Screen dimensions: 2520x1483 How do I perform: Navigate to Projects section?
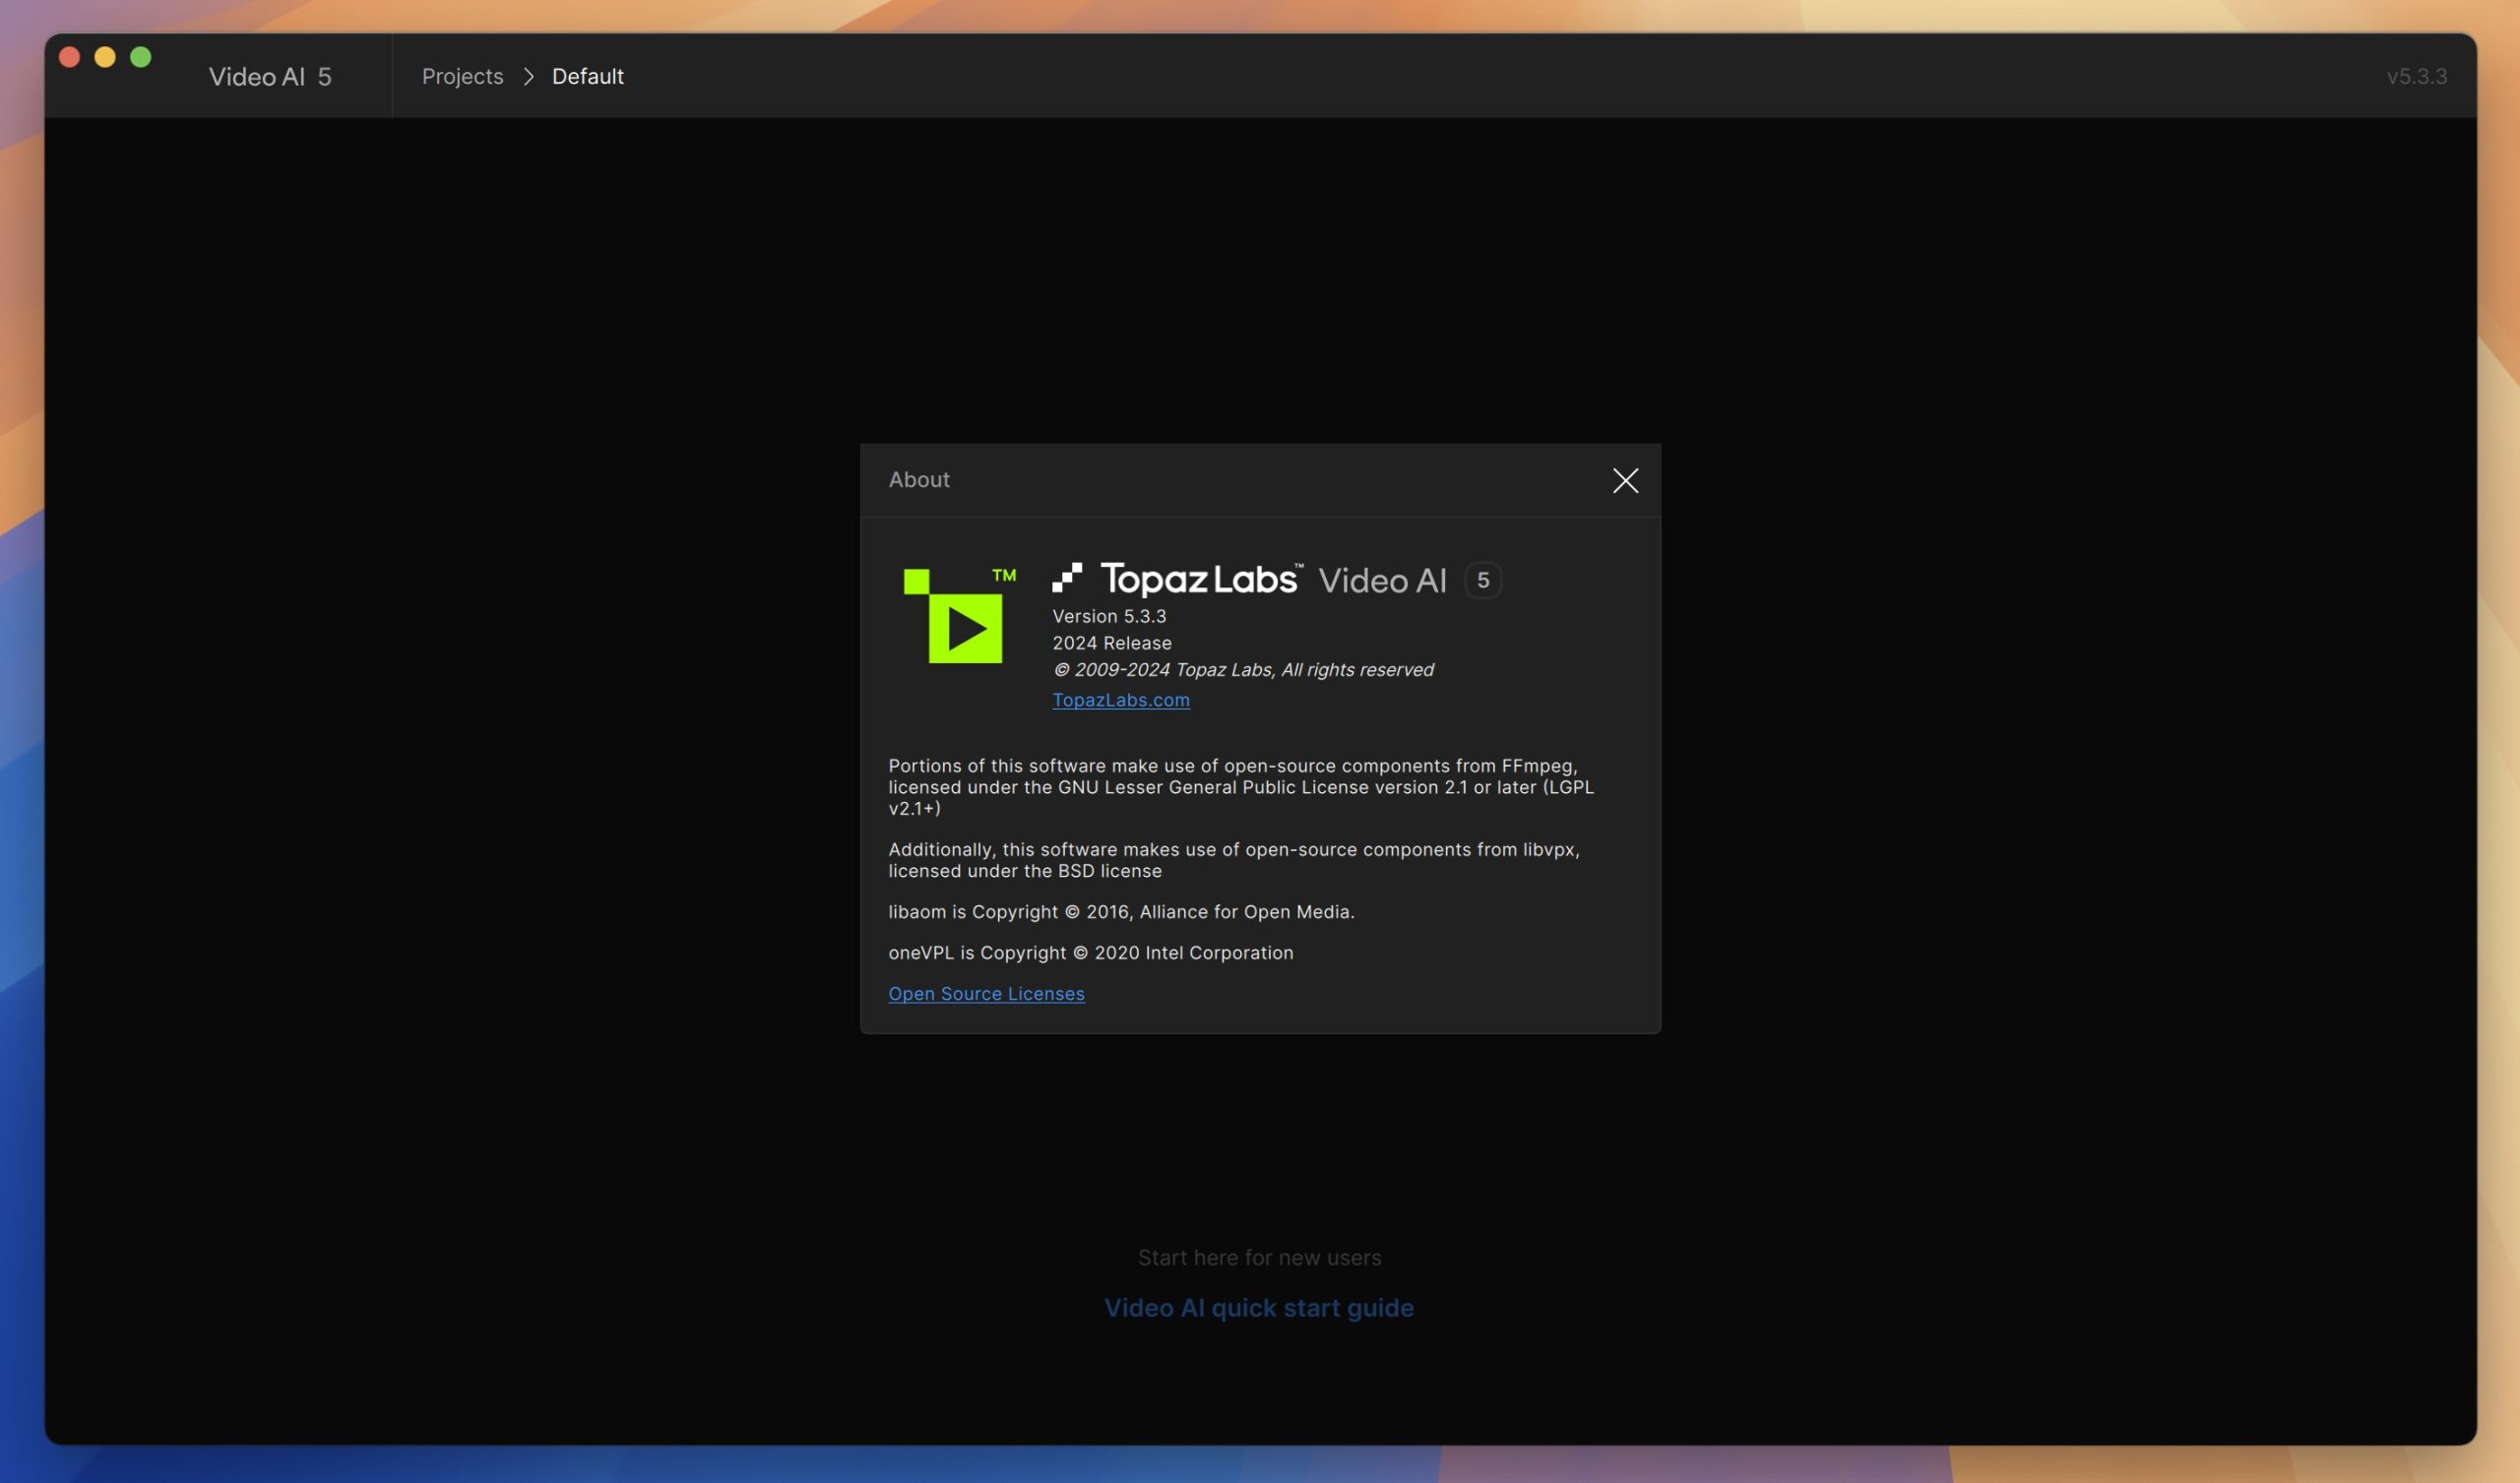(x=461, y=74)
